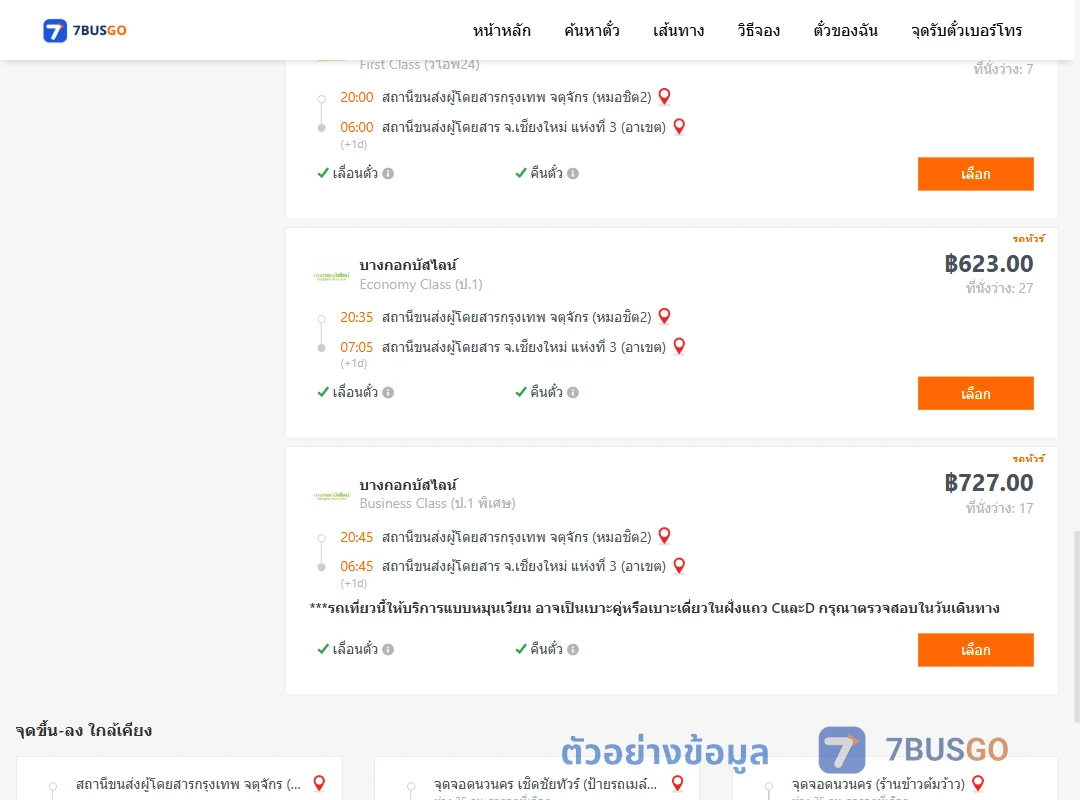Screen dimensions: 1080x800
Task: Open the ค้นหาตั๋ว menu item
Action: pyautogui.click(x=592, y=30)
